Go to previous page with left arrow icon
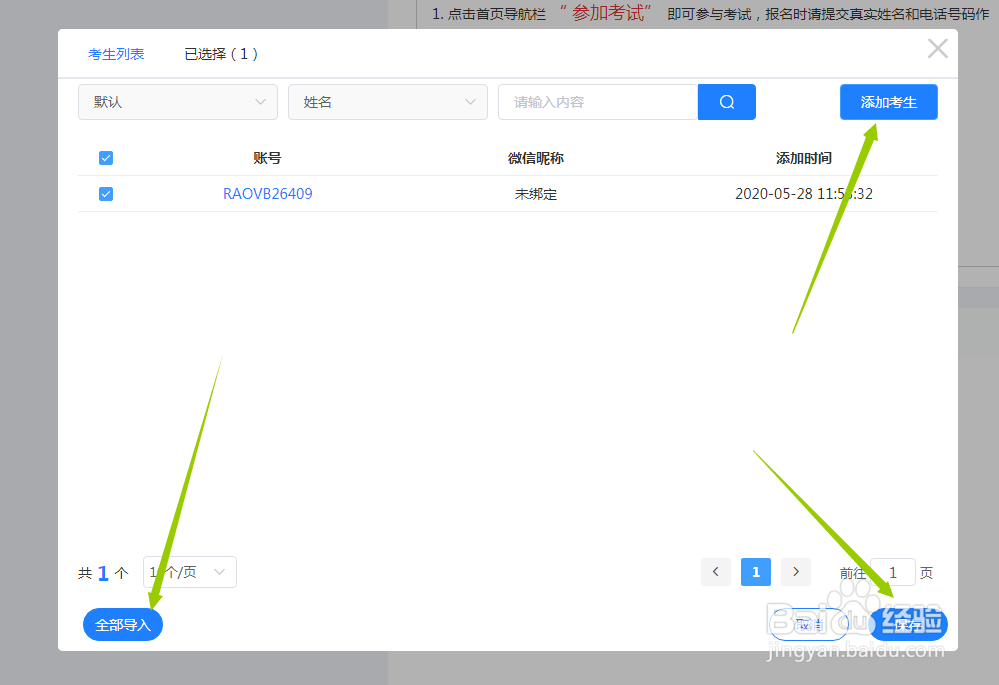This screenshot has height=685, width=999. (x=715, y=571)
